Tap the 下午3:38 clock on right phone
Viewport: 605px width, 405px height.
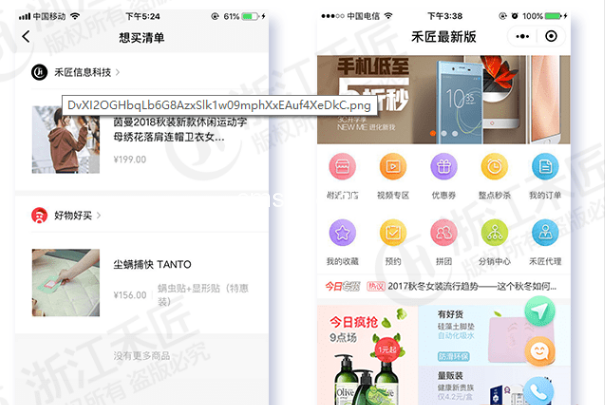445,16
